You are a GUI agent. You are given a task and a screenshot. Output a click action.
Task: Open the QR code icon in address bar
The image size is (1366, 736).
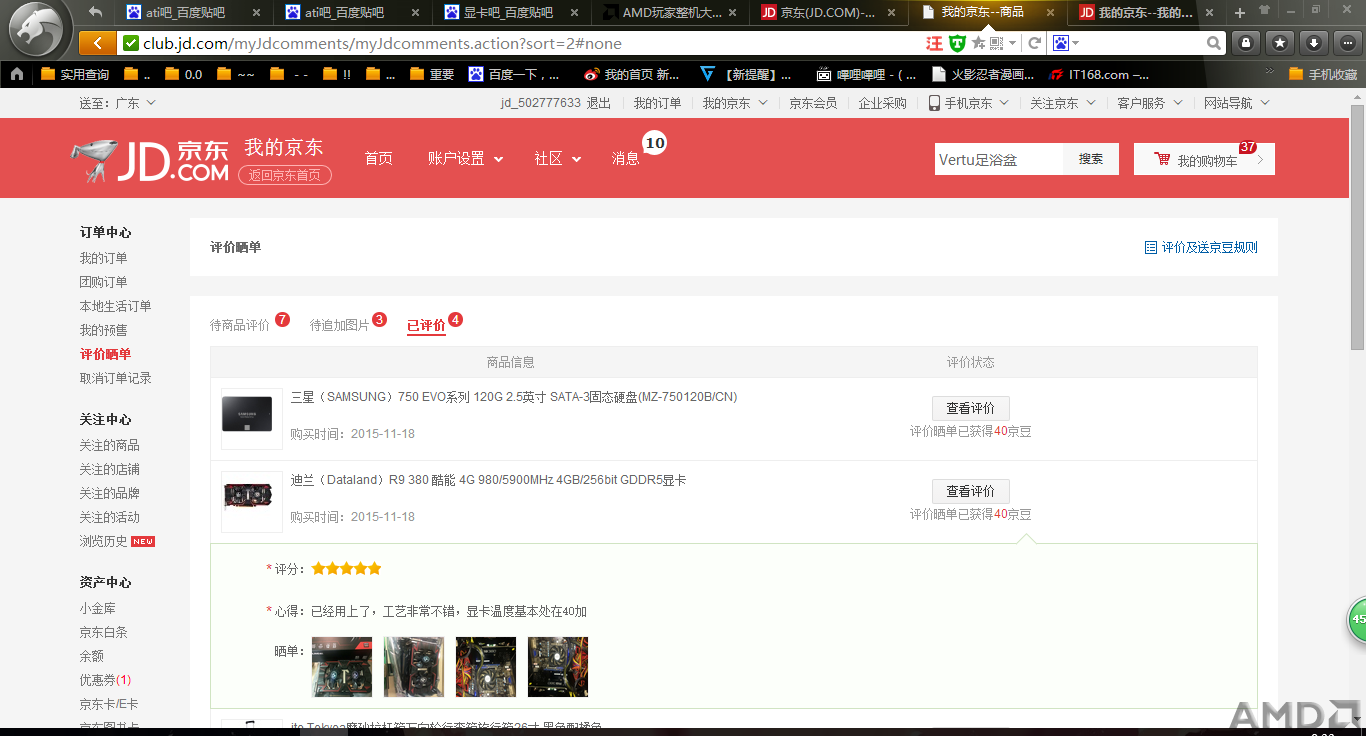click(996, 43)
